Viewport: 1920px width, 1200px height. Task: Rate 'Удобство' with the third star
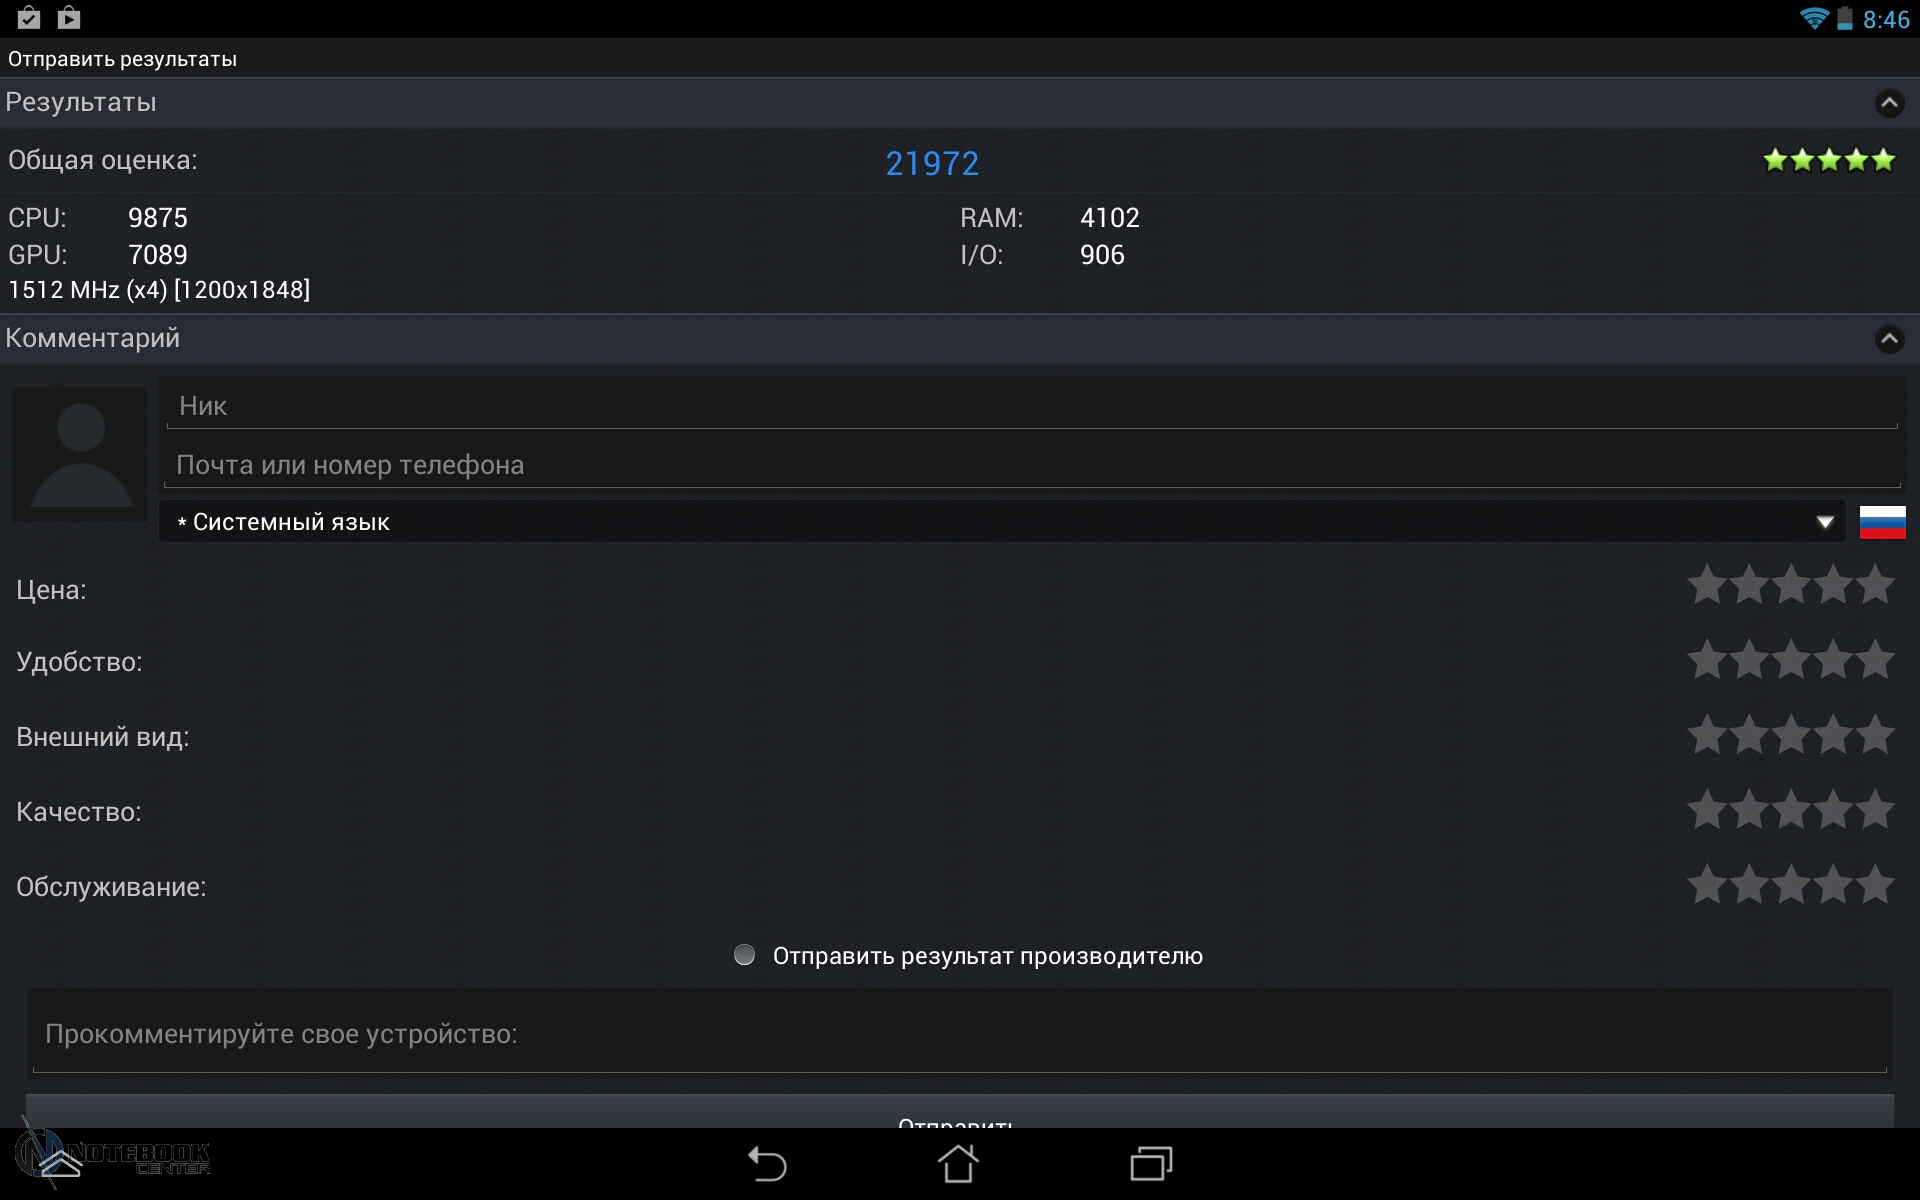pos(1791,660)
